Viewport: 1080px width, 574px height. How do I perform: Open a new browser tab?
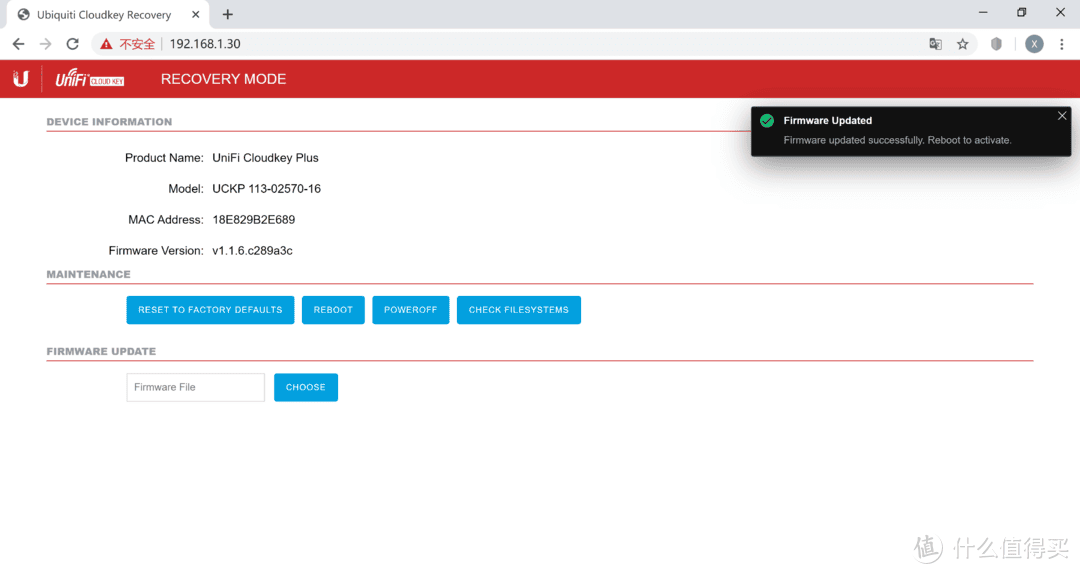pyautogui.click(x=228, y=14)
